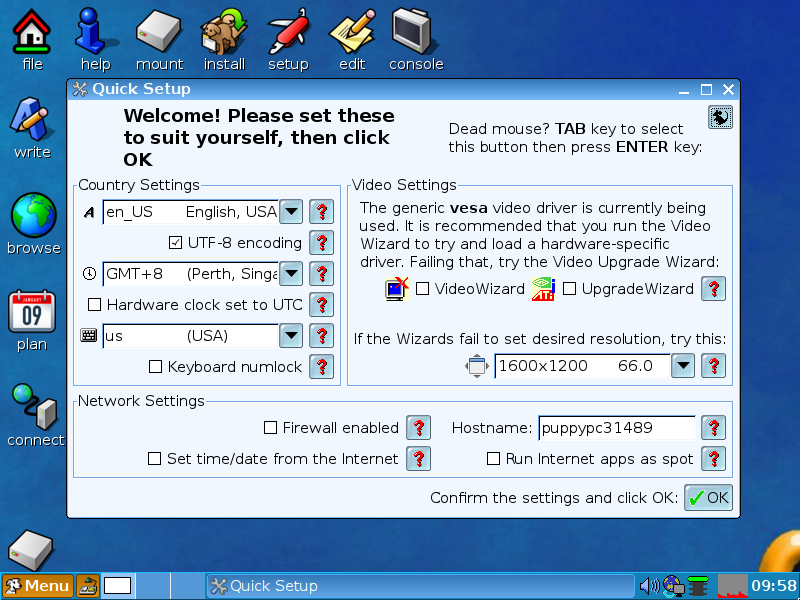This screenshot has height=600, width=800.
Task: Disable the UTF-8 encoding checkbox
Action: [x=176, y=242]
